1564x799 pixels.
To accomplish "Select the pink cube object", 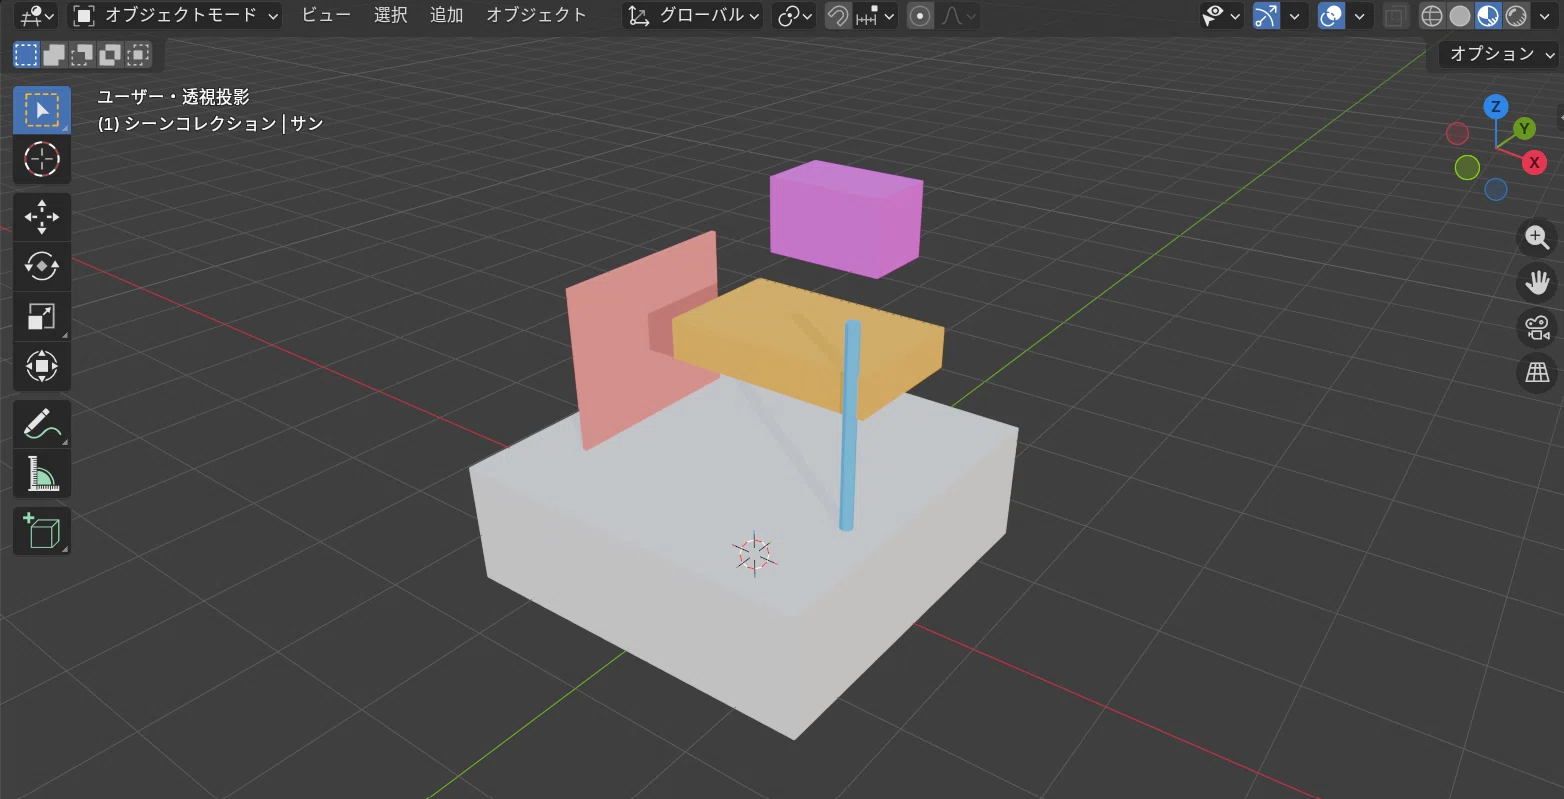I will pos(846,219).
